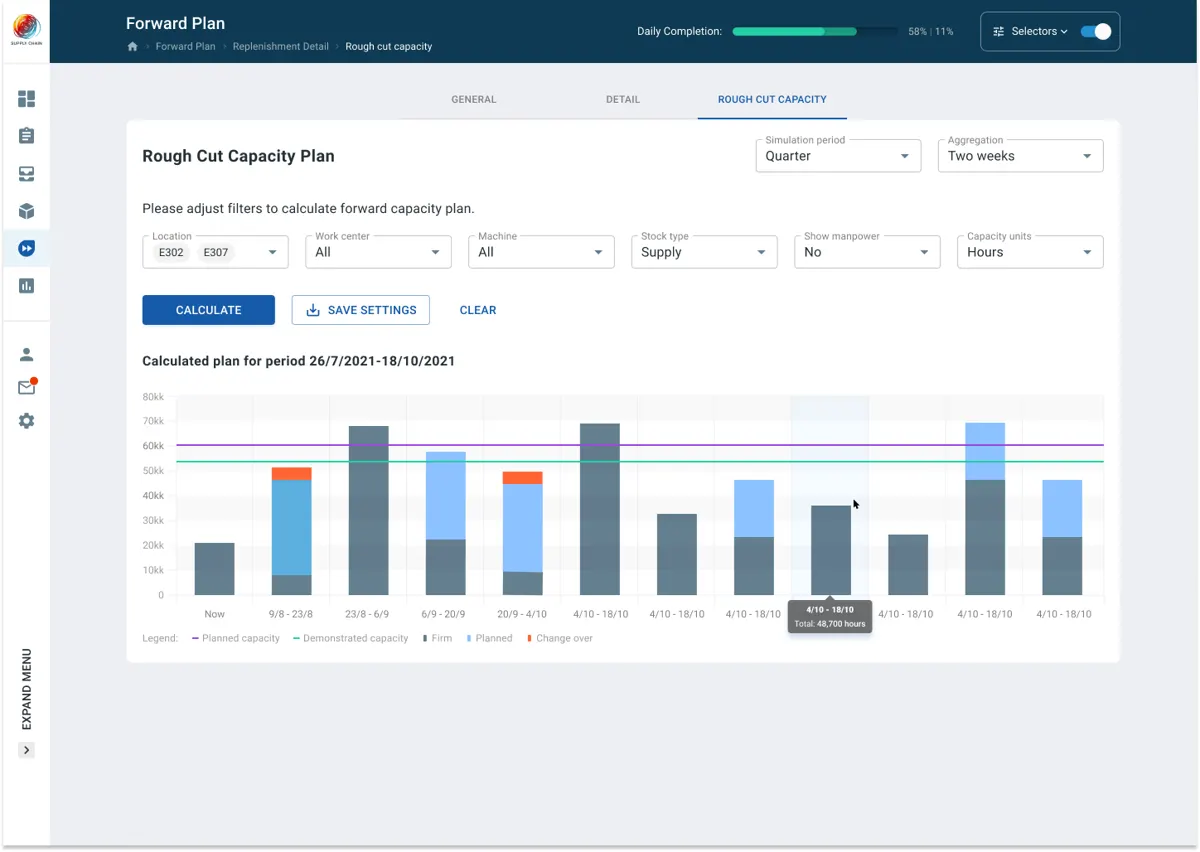Viewport: 1200px width, 852px height.
Task: Switch to the DETAIL tab
Action: tap(623, 100)
